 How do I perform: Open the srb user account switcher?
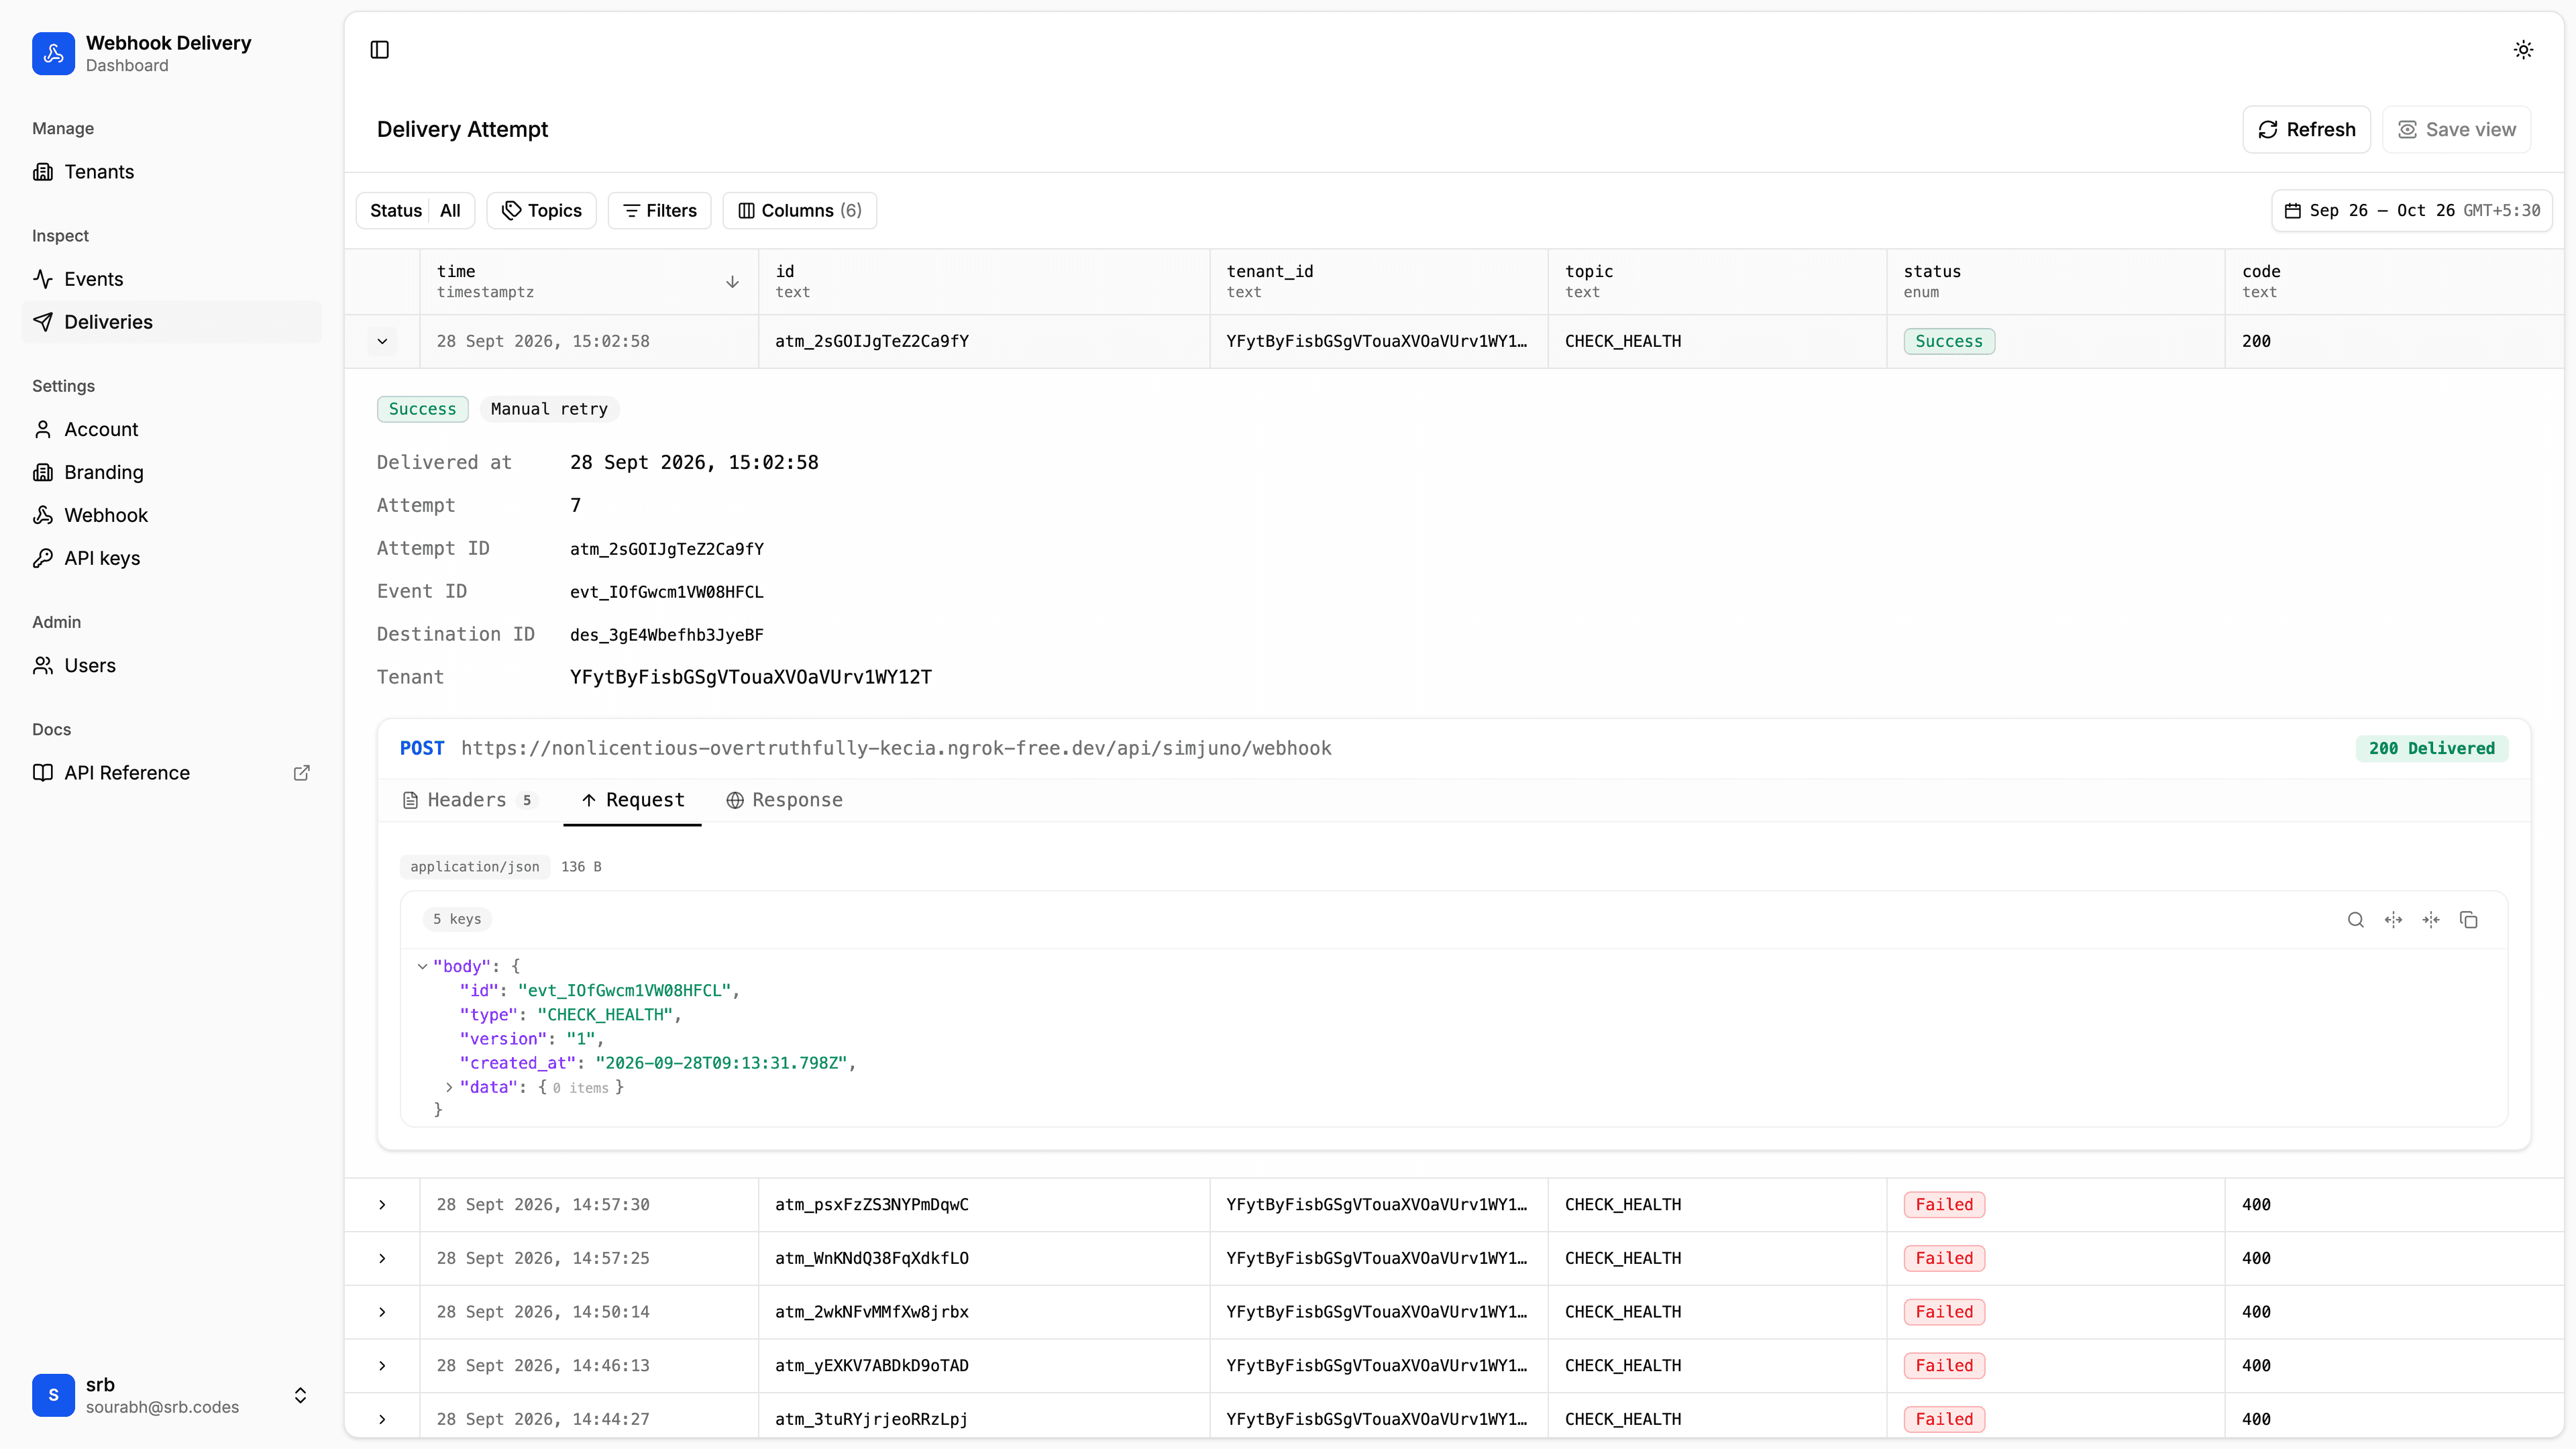pos(171,1396)
